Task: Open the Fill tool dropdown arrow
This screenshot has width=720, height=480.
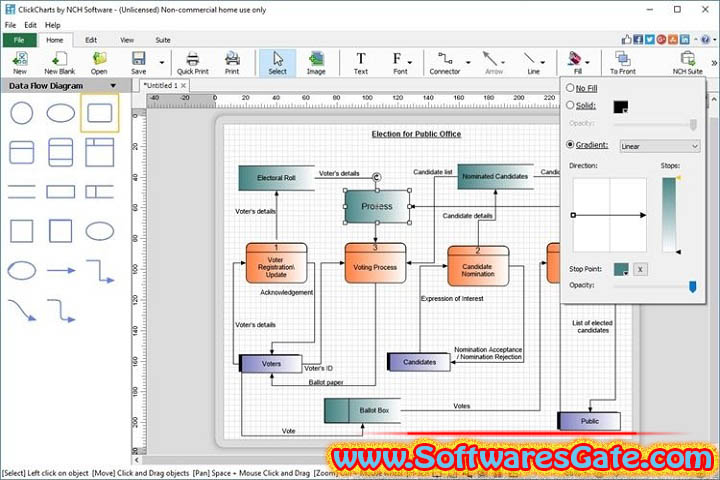Action: (x=587, y=62)
